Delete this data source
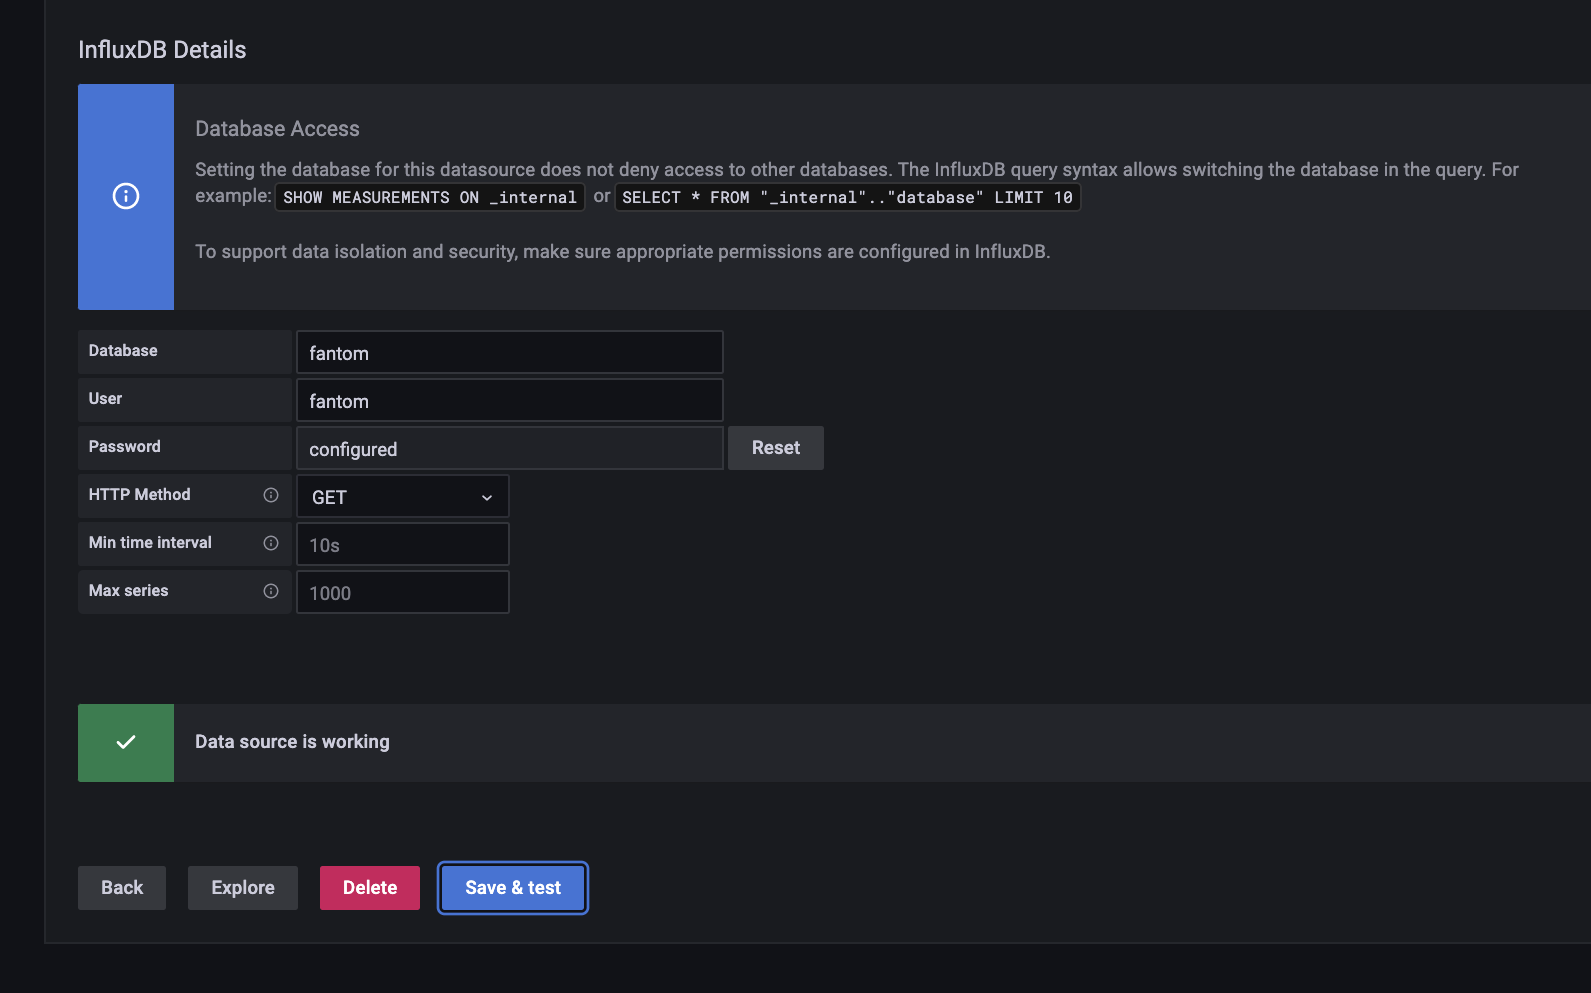The image size is (1591, 993). pyautogui.click(x=370, y=888)
